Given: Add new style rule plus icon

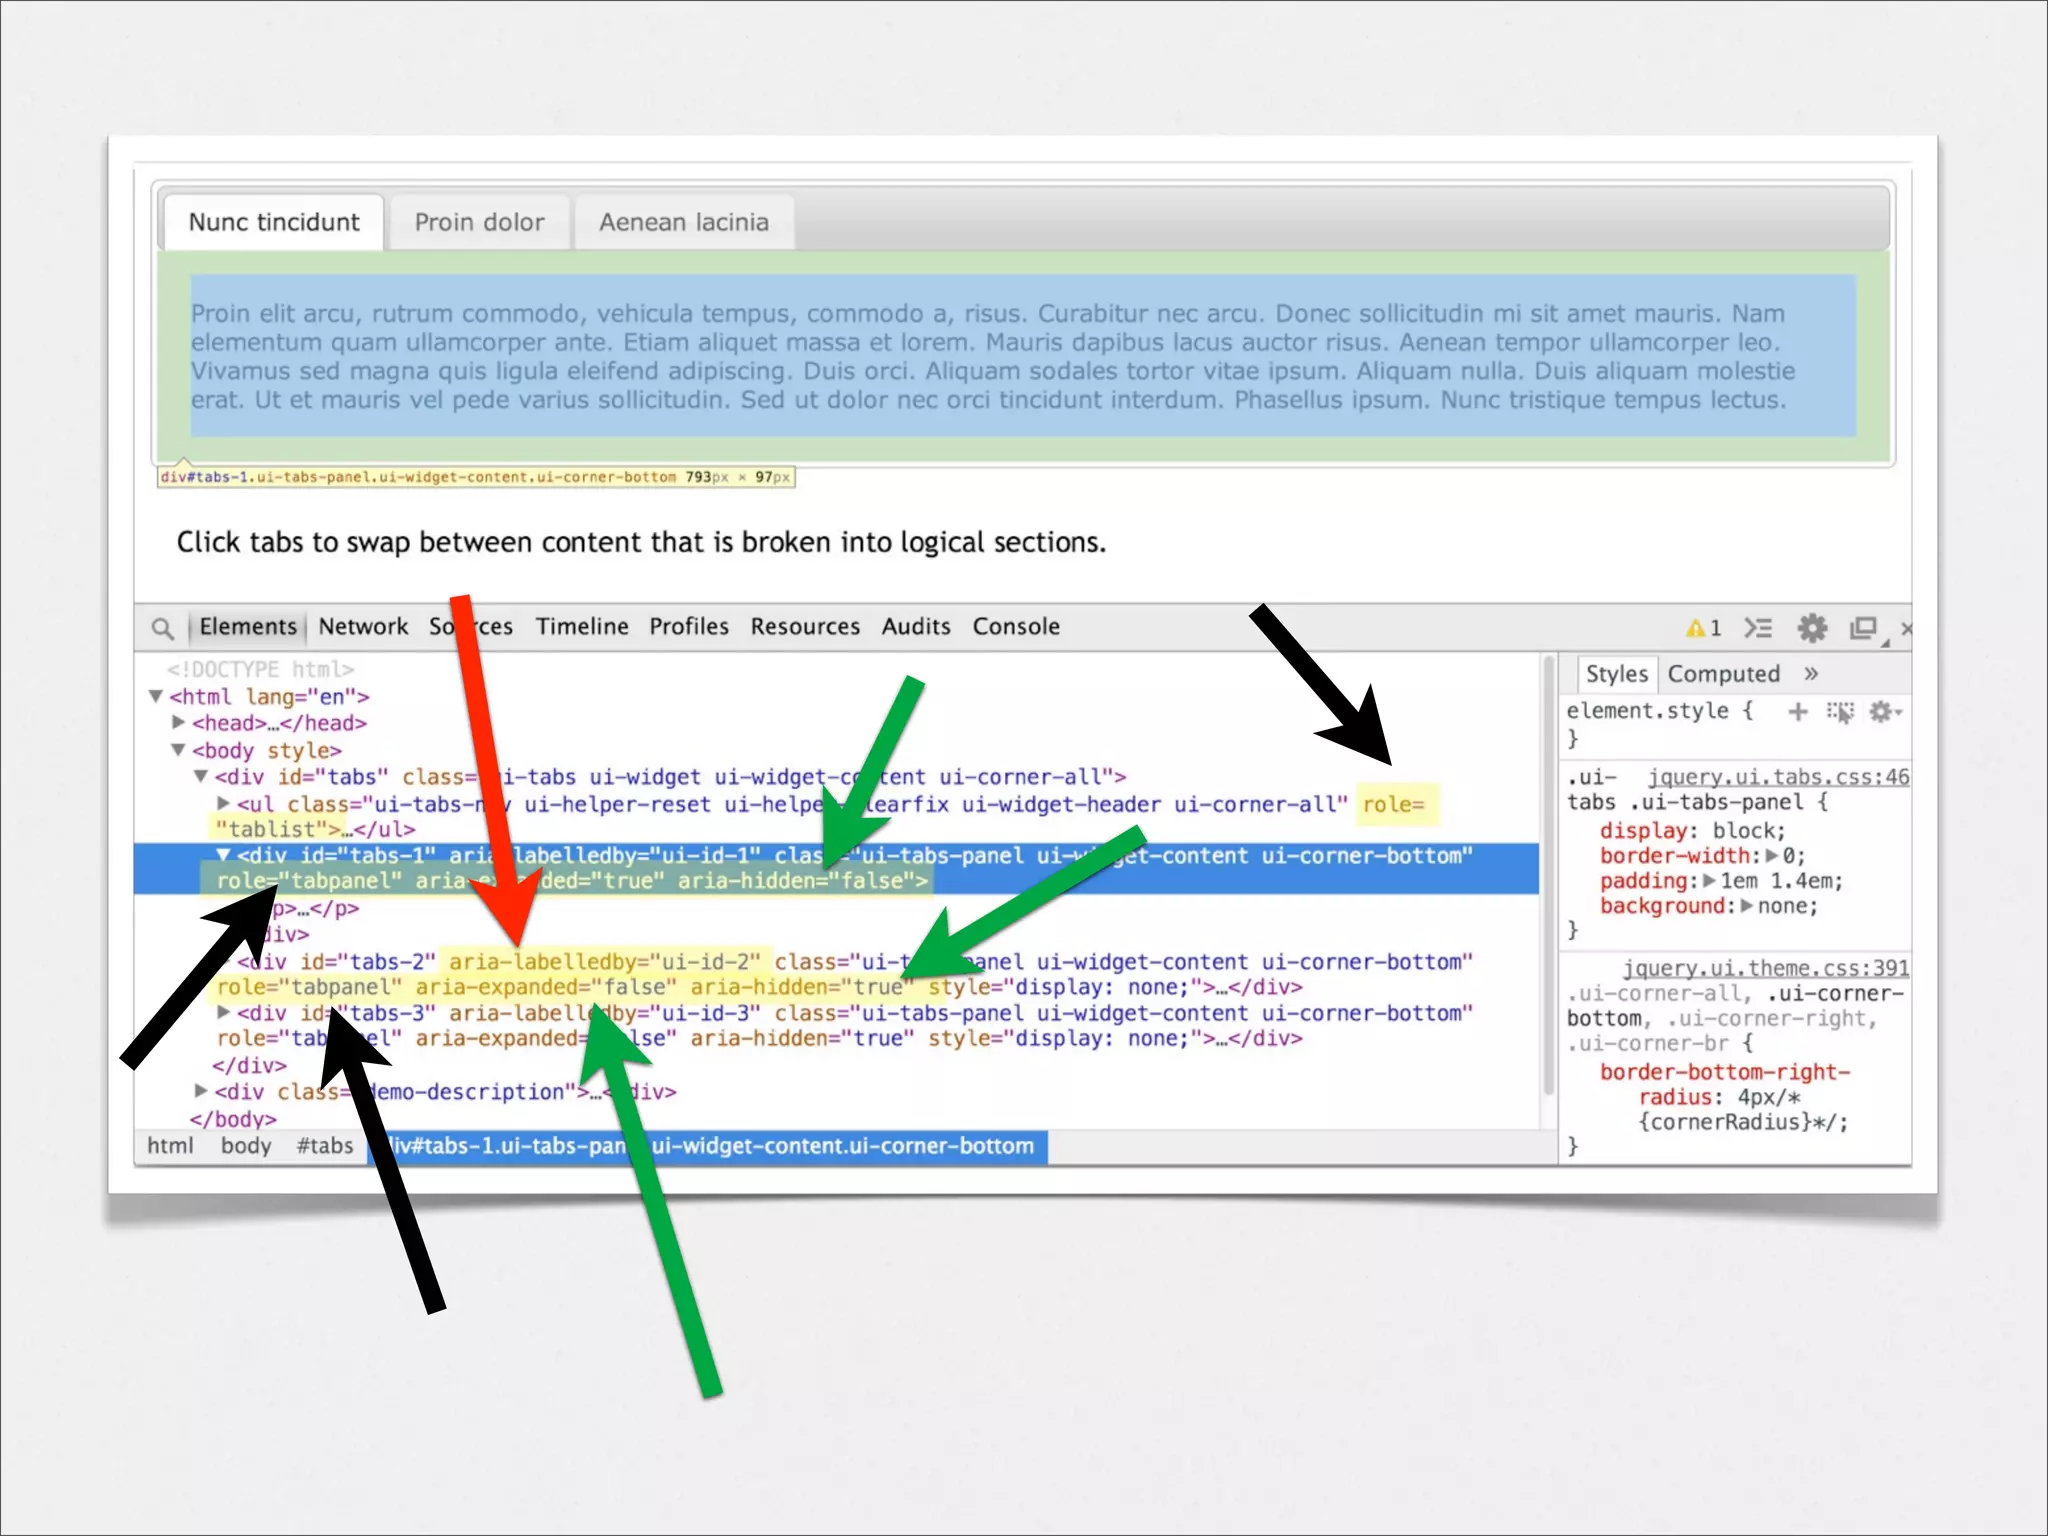Looking at the screenshot, I should pos(1798,711).
